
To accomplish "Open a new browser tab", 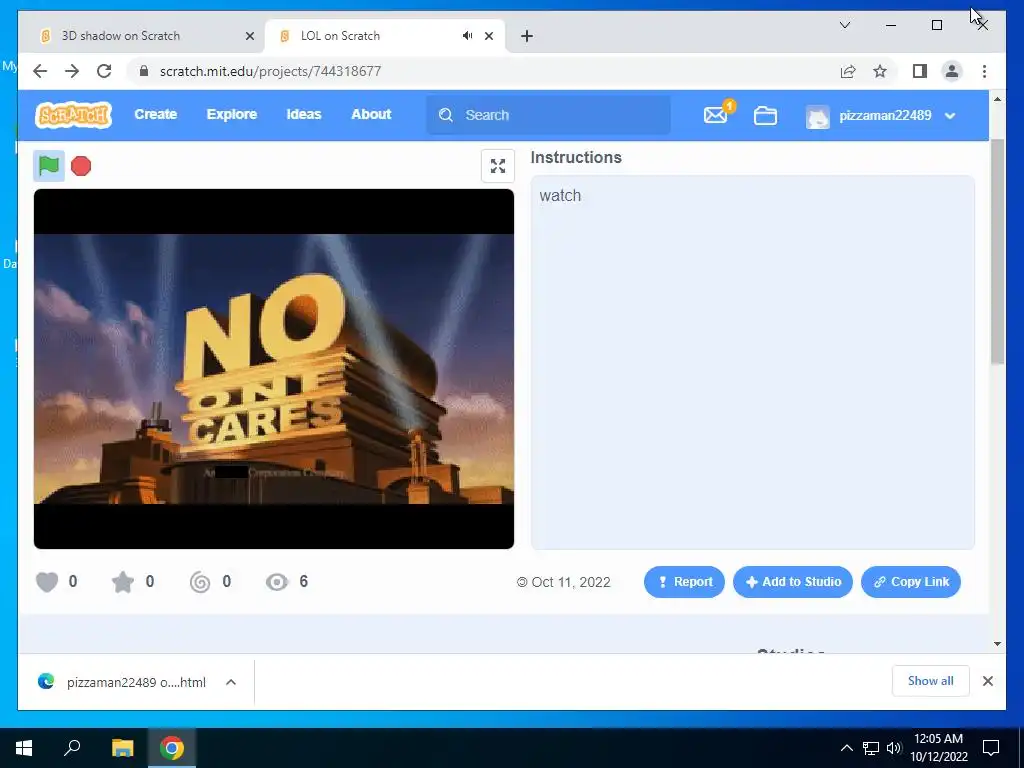I will pyautogui.click(x=527, y=36).
